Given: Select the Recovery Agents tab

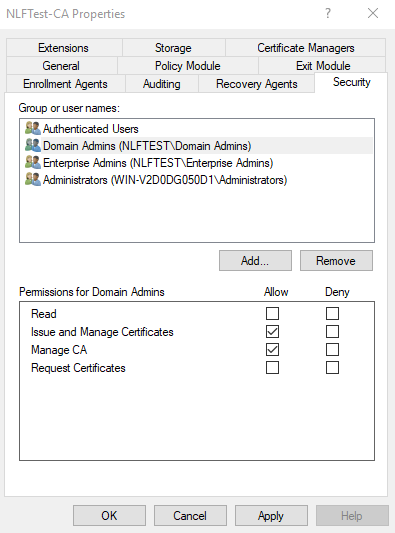Looking at the screenshot, I should (257, 84).
